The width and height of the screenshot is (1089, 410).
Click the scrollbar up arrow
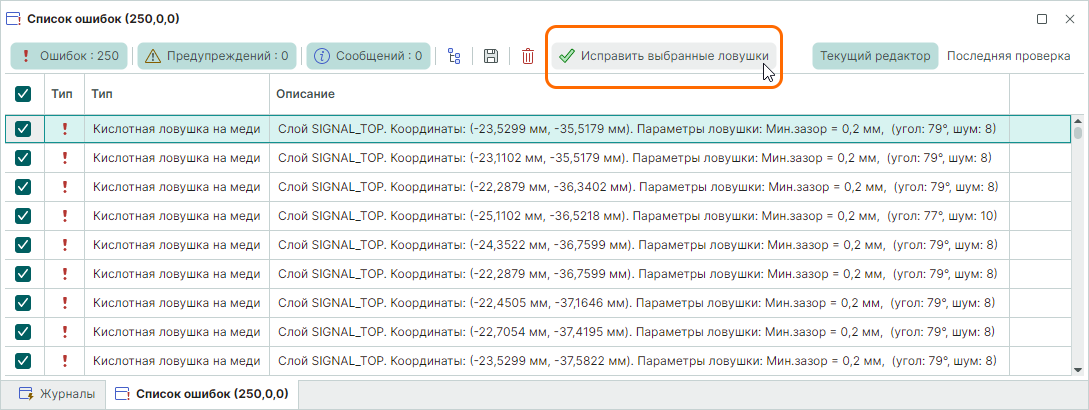[x=1078, y=120]
